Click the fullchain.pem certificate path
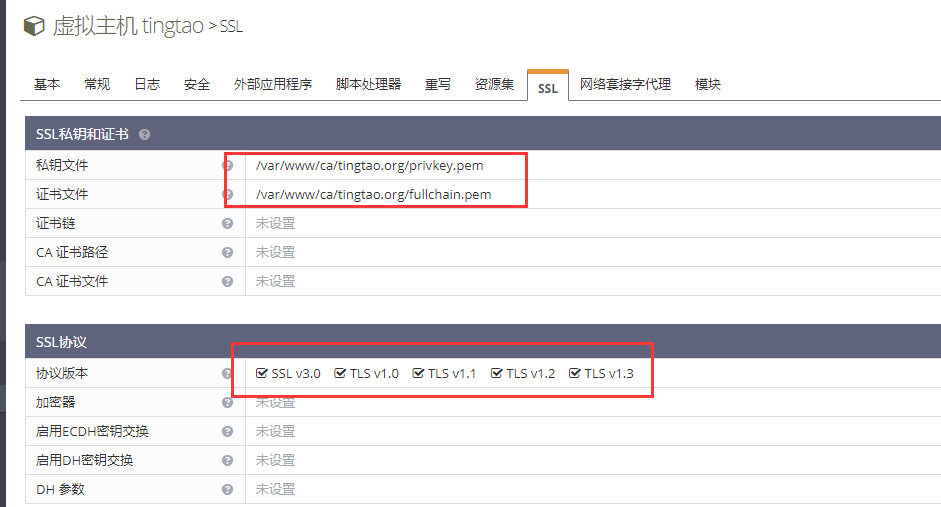The width and height of the screenshot is (941, 507). point(373,194)
